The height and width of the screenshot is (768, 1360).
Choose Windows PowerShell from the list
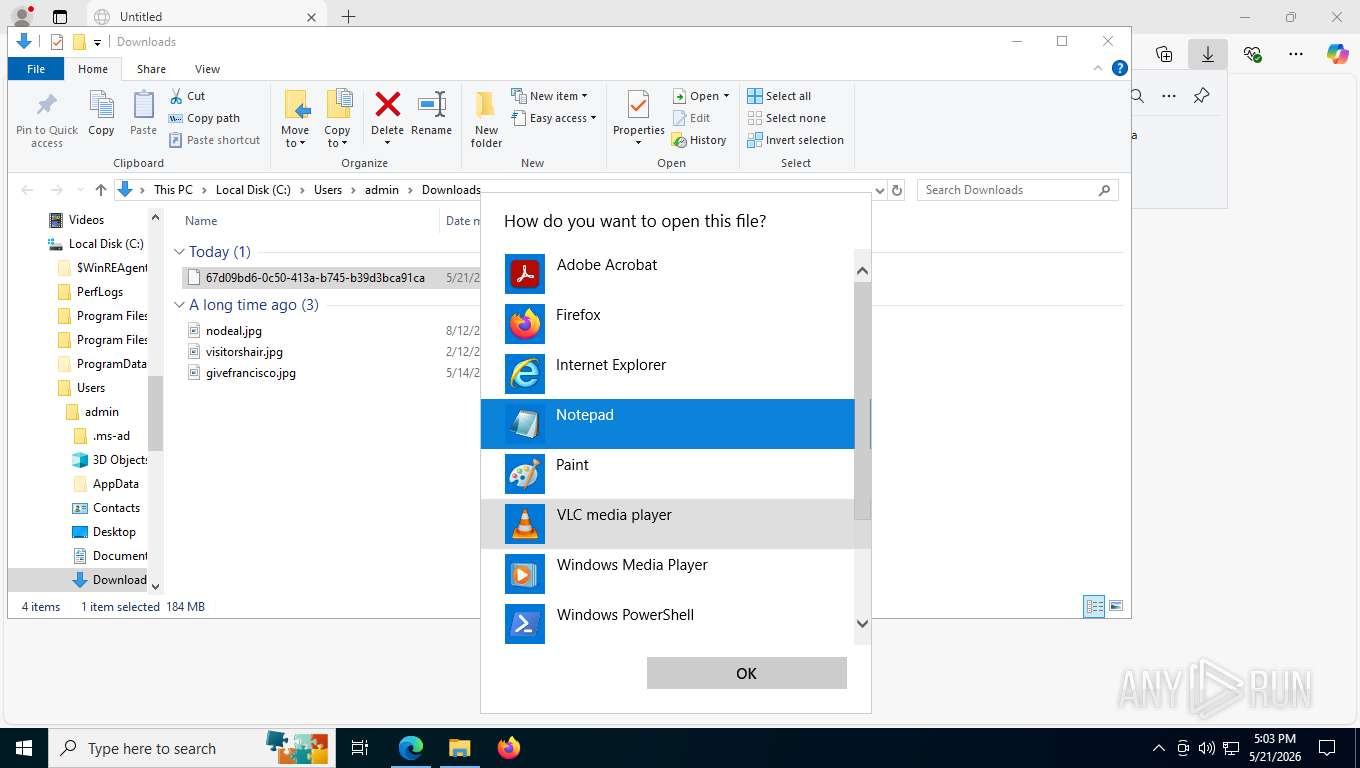point(667,623)
